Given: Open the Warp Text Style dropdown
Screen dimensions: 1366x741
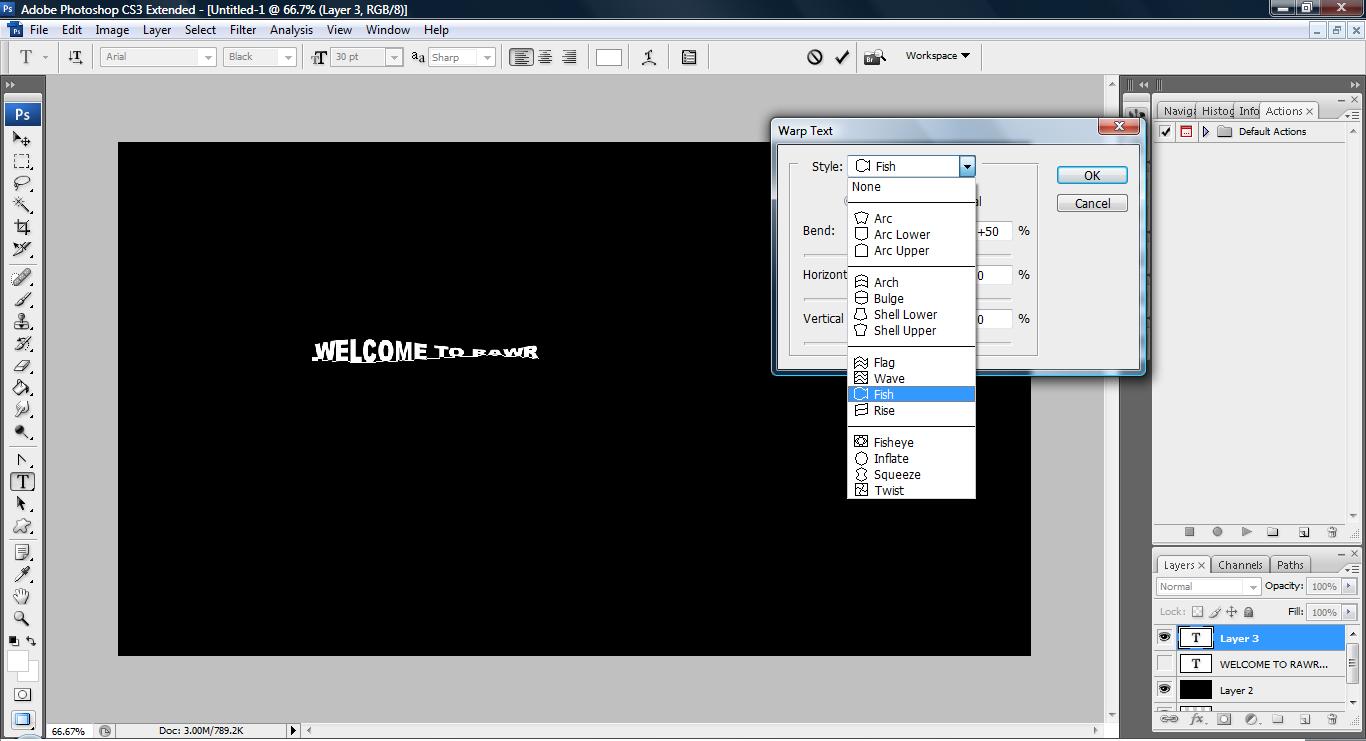Looking at the screenshot, I should [967, 166].
